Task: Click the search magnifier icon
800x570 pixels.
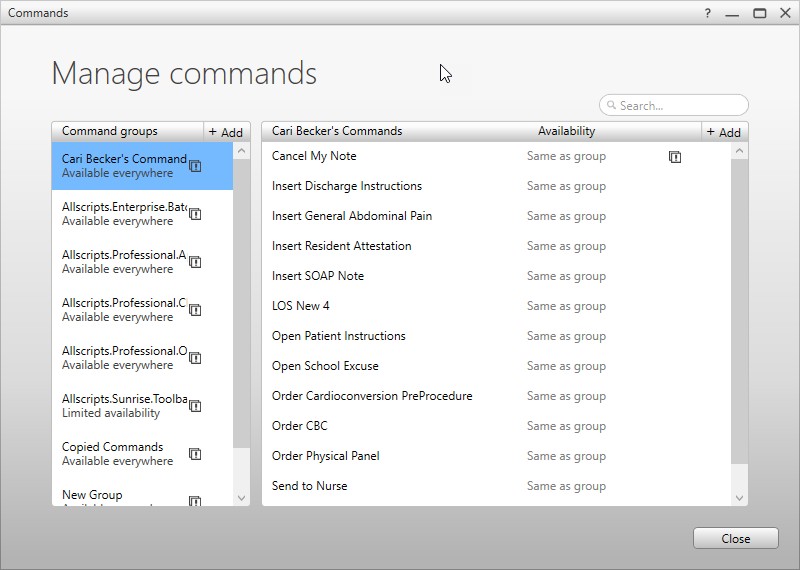Action: click(x=611, y=106)
